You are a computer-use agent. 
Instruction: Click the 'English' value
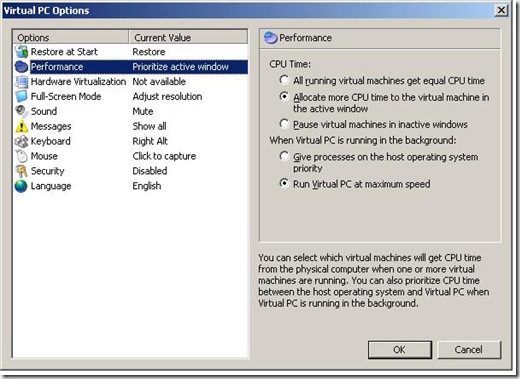click(147, 186)
